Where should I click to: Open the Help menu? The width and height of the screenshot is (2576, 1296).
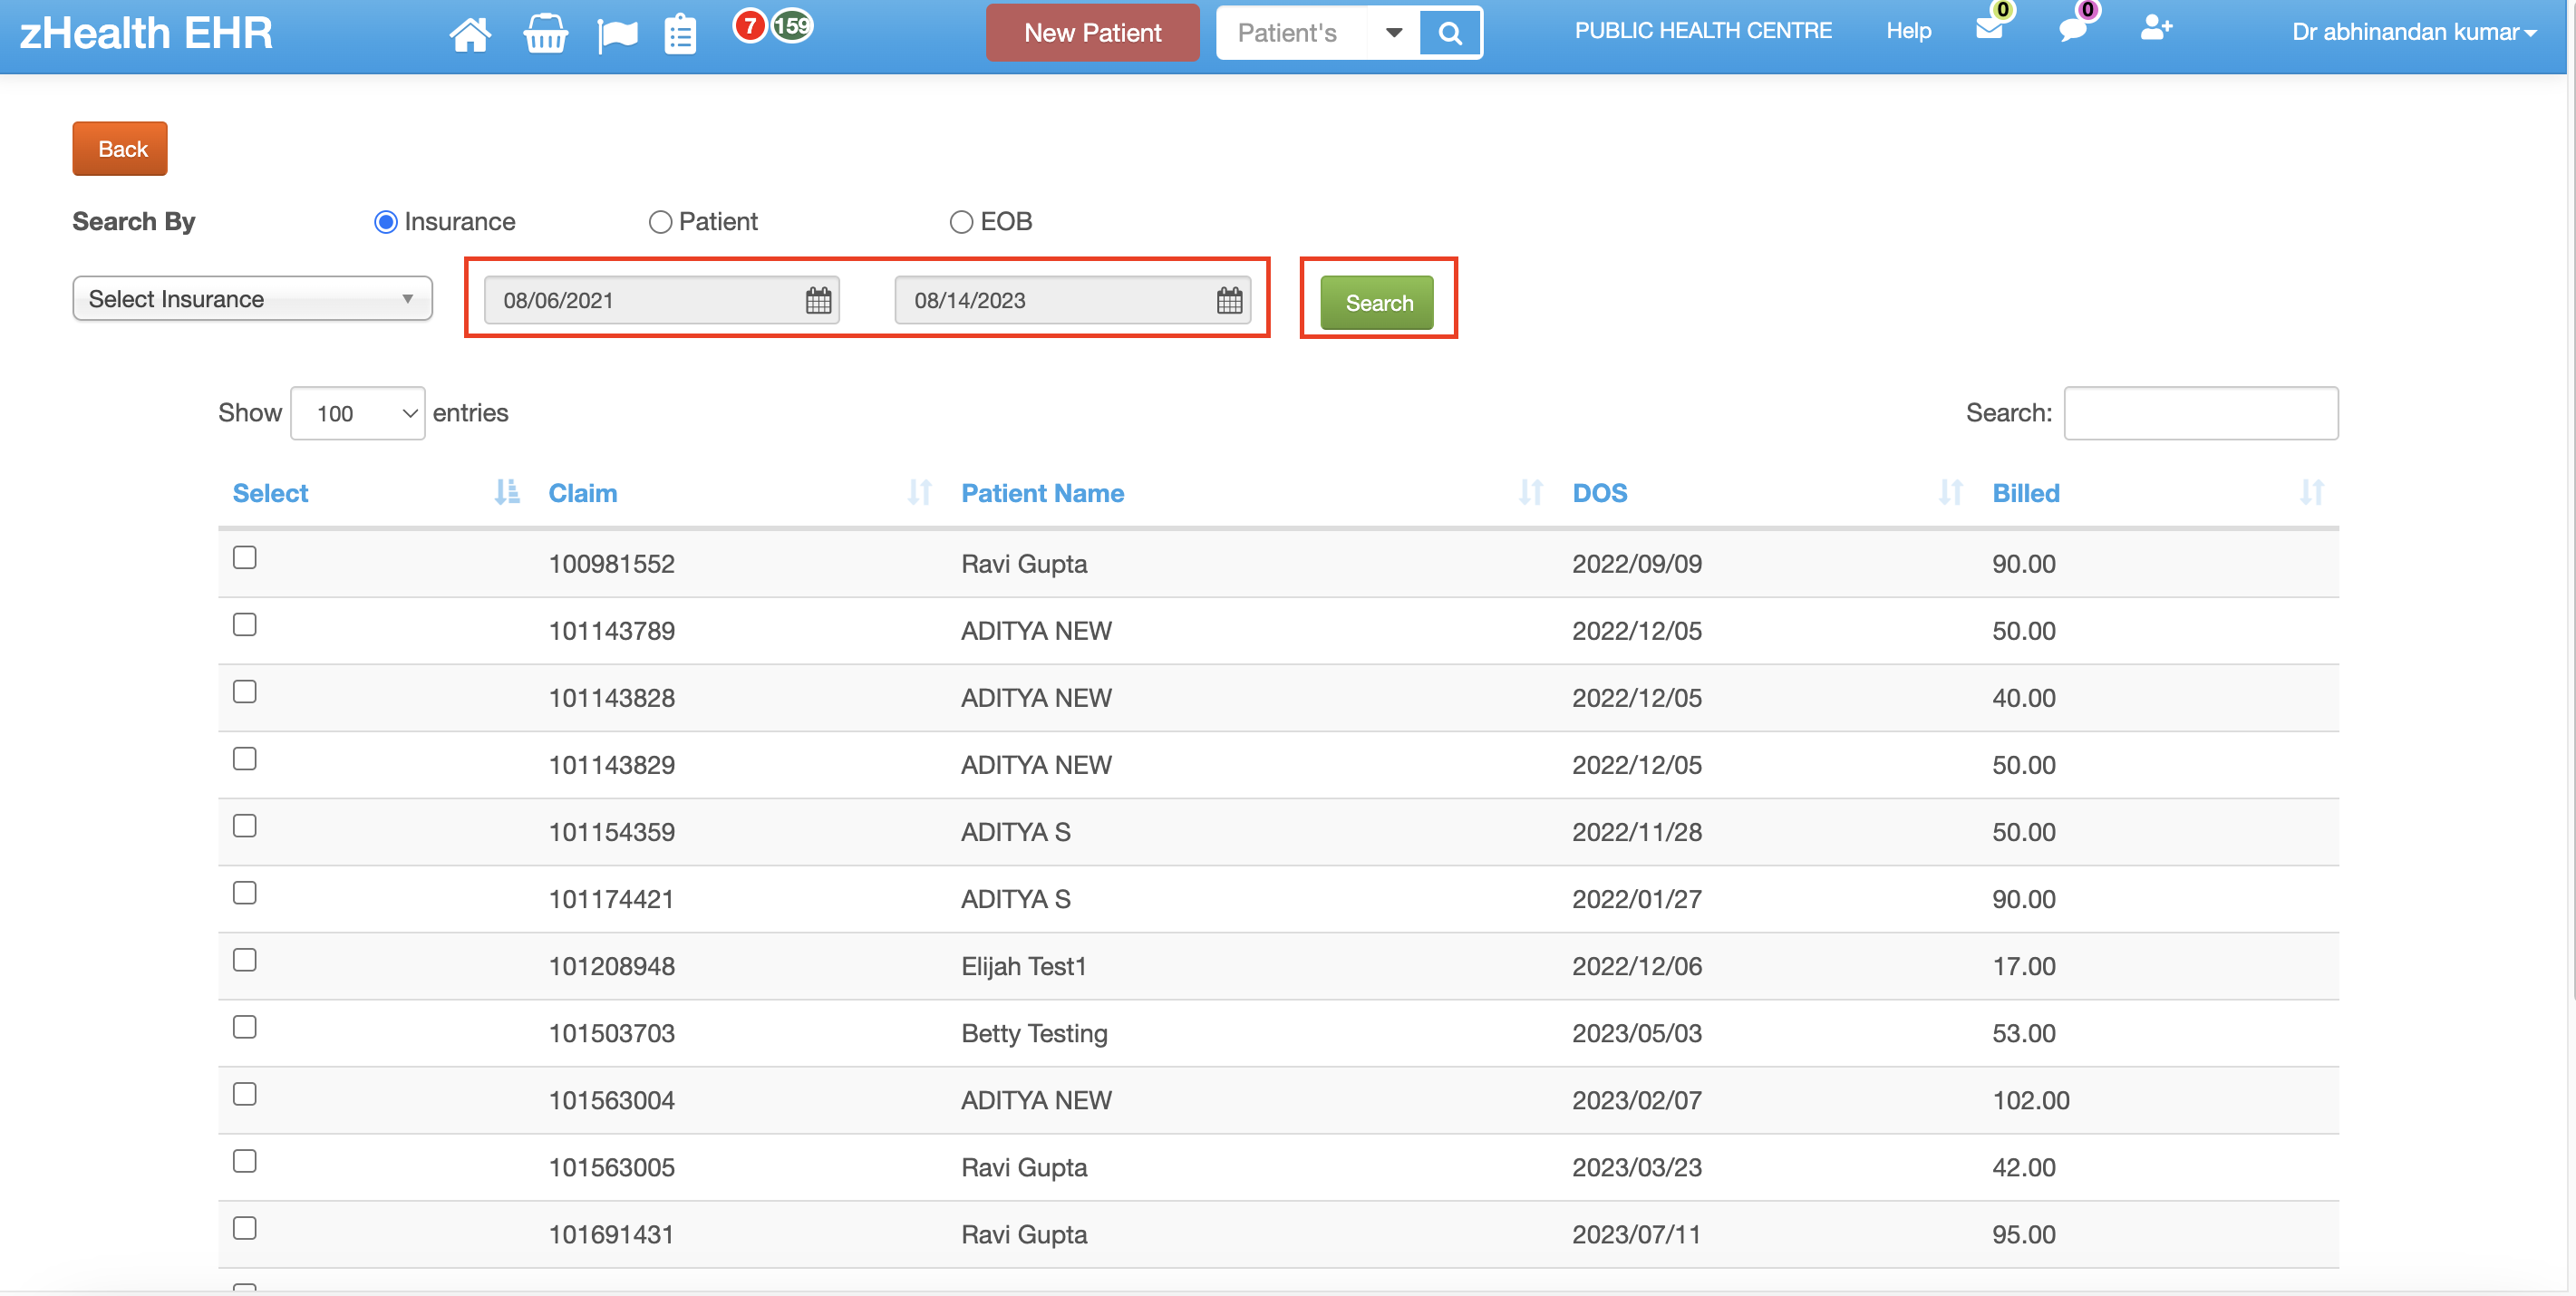click(1908, 31)
